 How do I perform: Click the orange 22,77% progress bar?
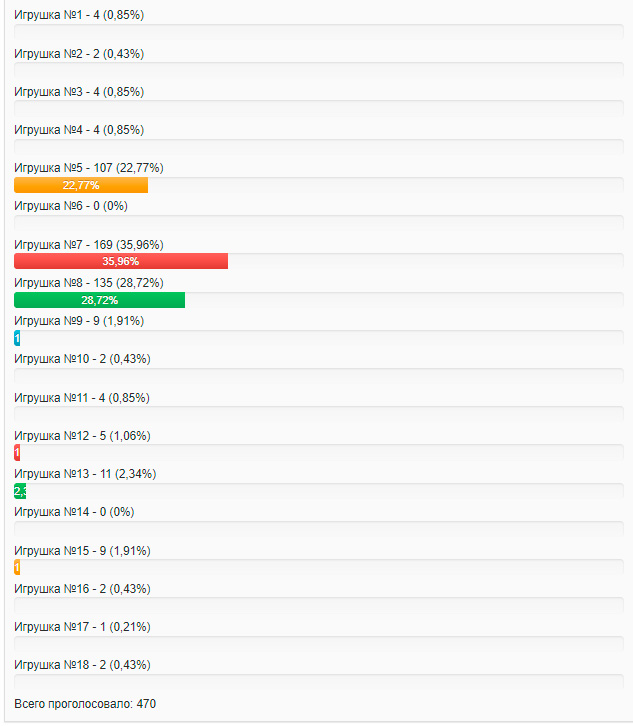(81, 185)
